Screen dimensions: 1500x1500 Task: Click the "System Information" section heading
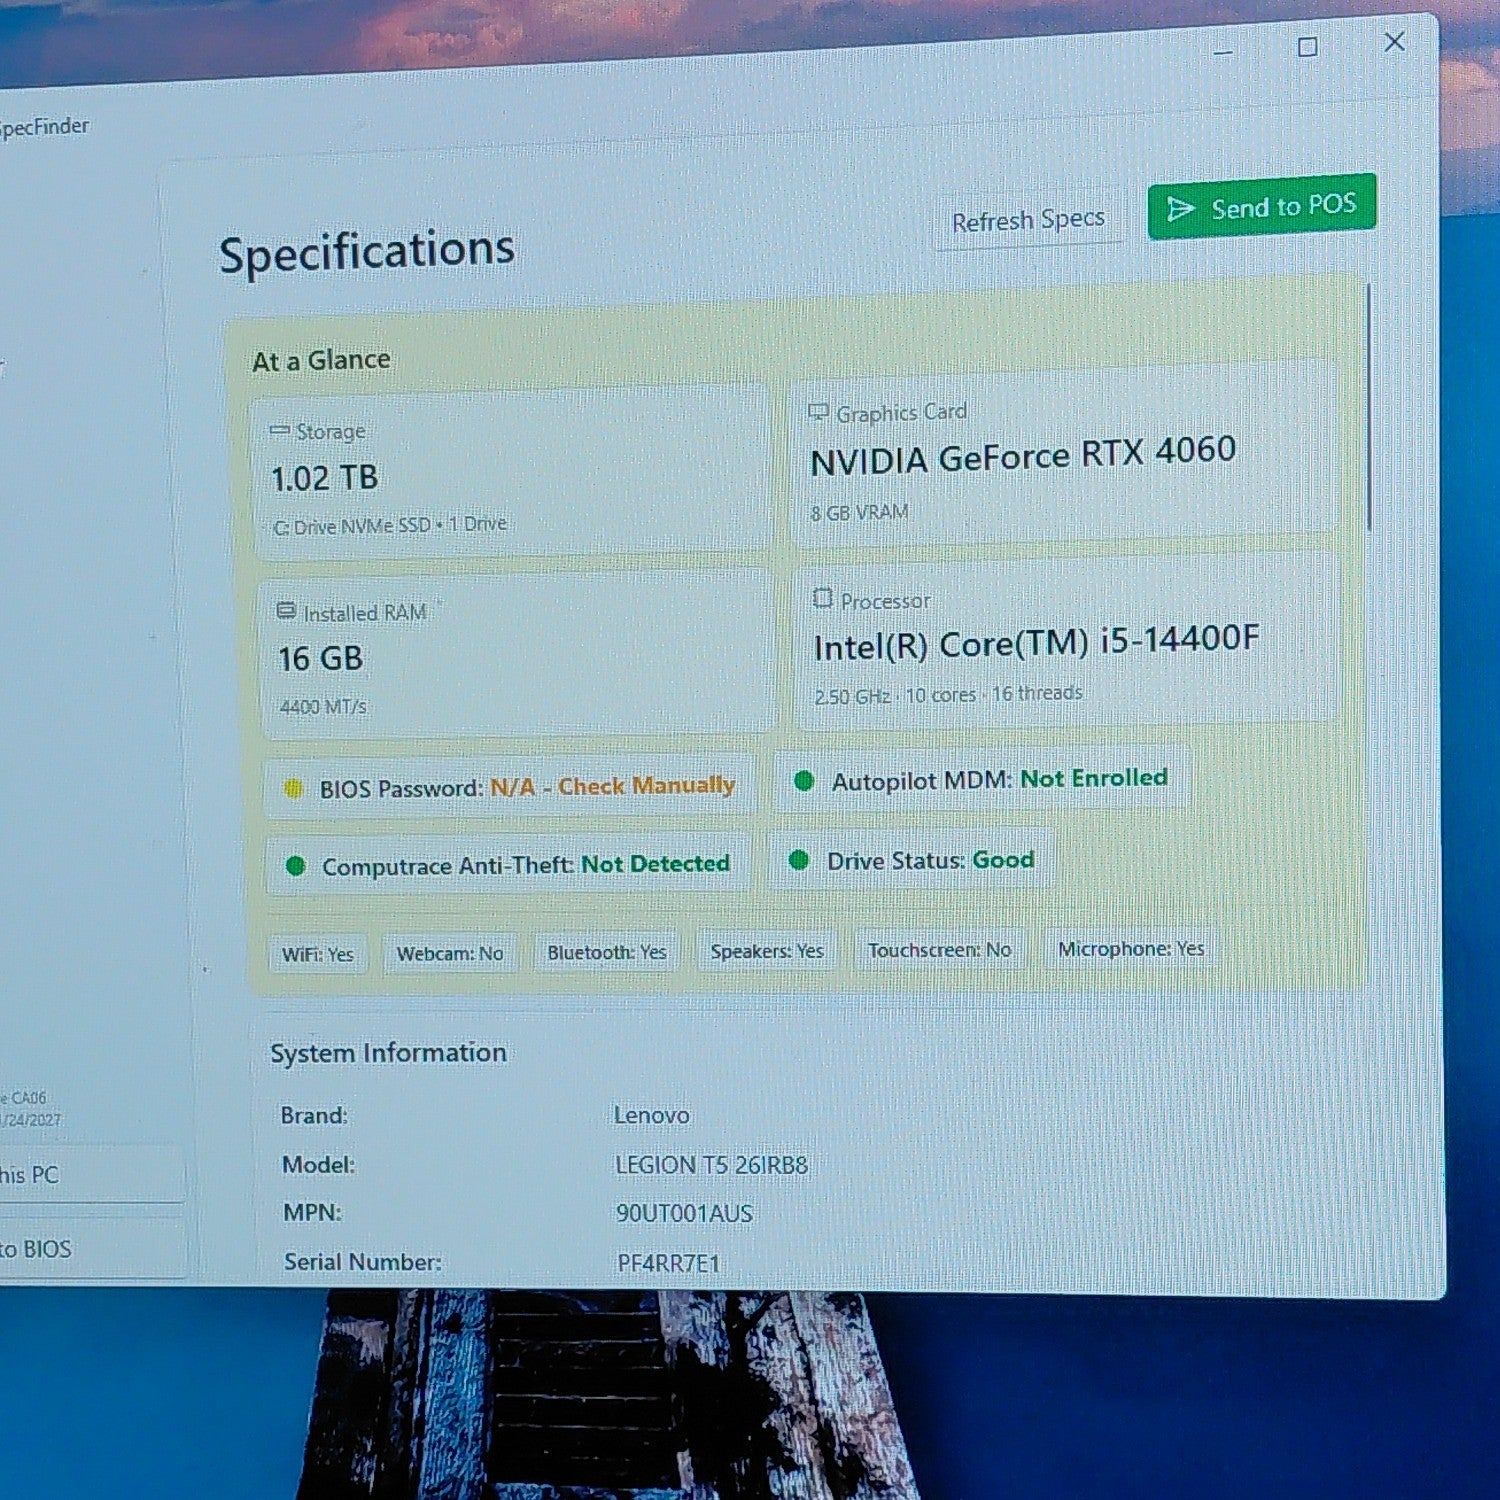click(388, 1053)
